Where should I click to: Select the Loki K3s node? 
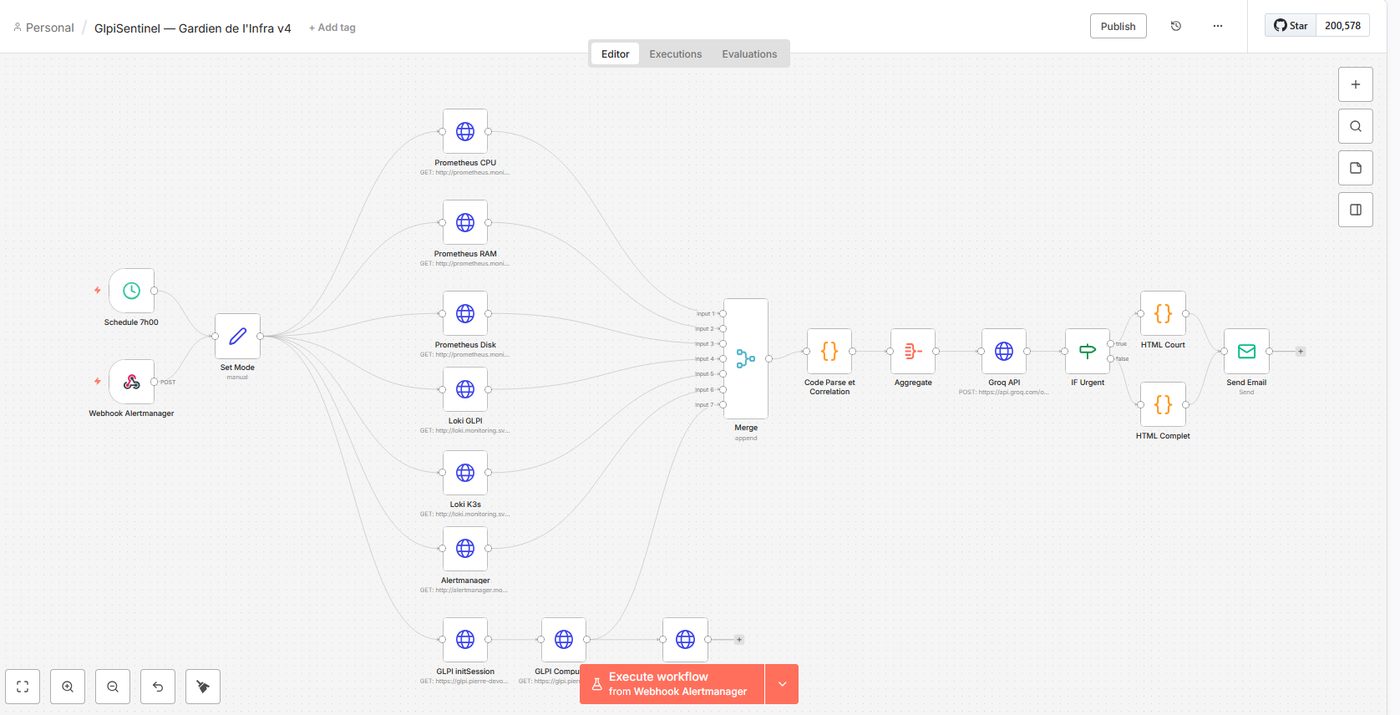(x=465, y=473)
